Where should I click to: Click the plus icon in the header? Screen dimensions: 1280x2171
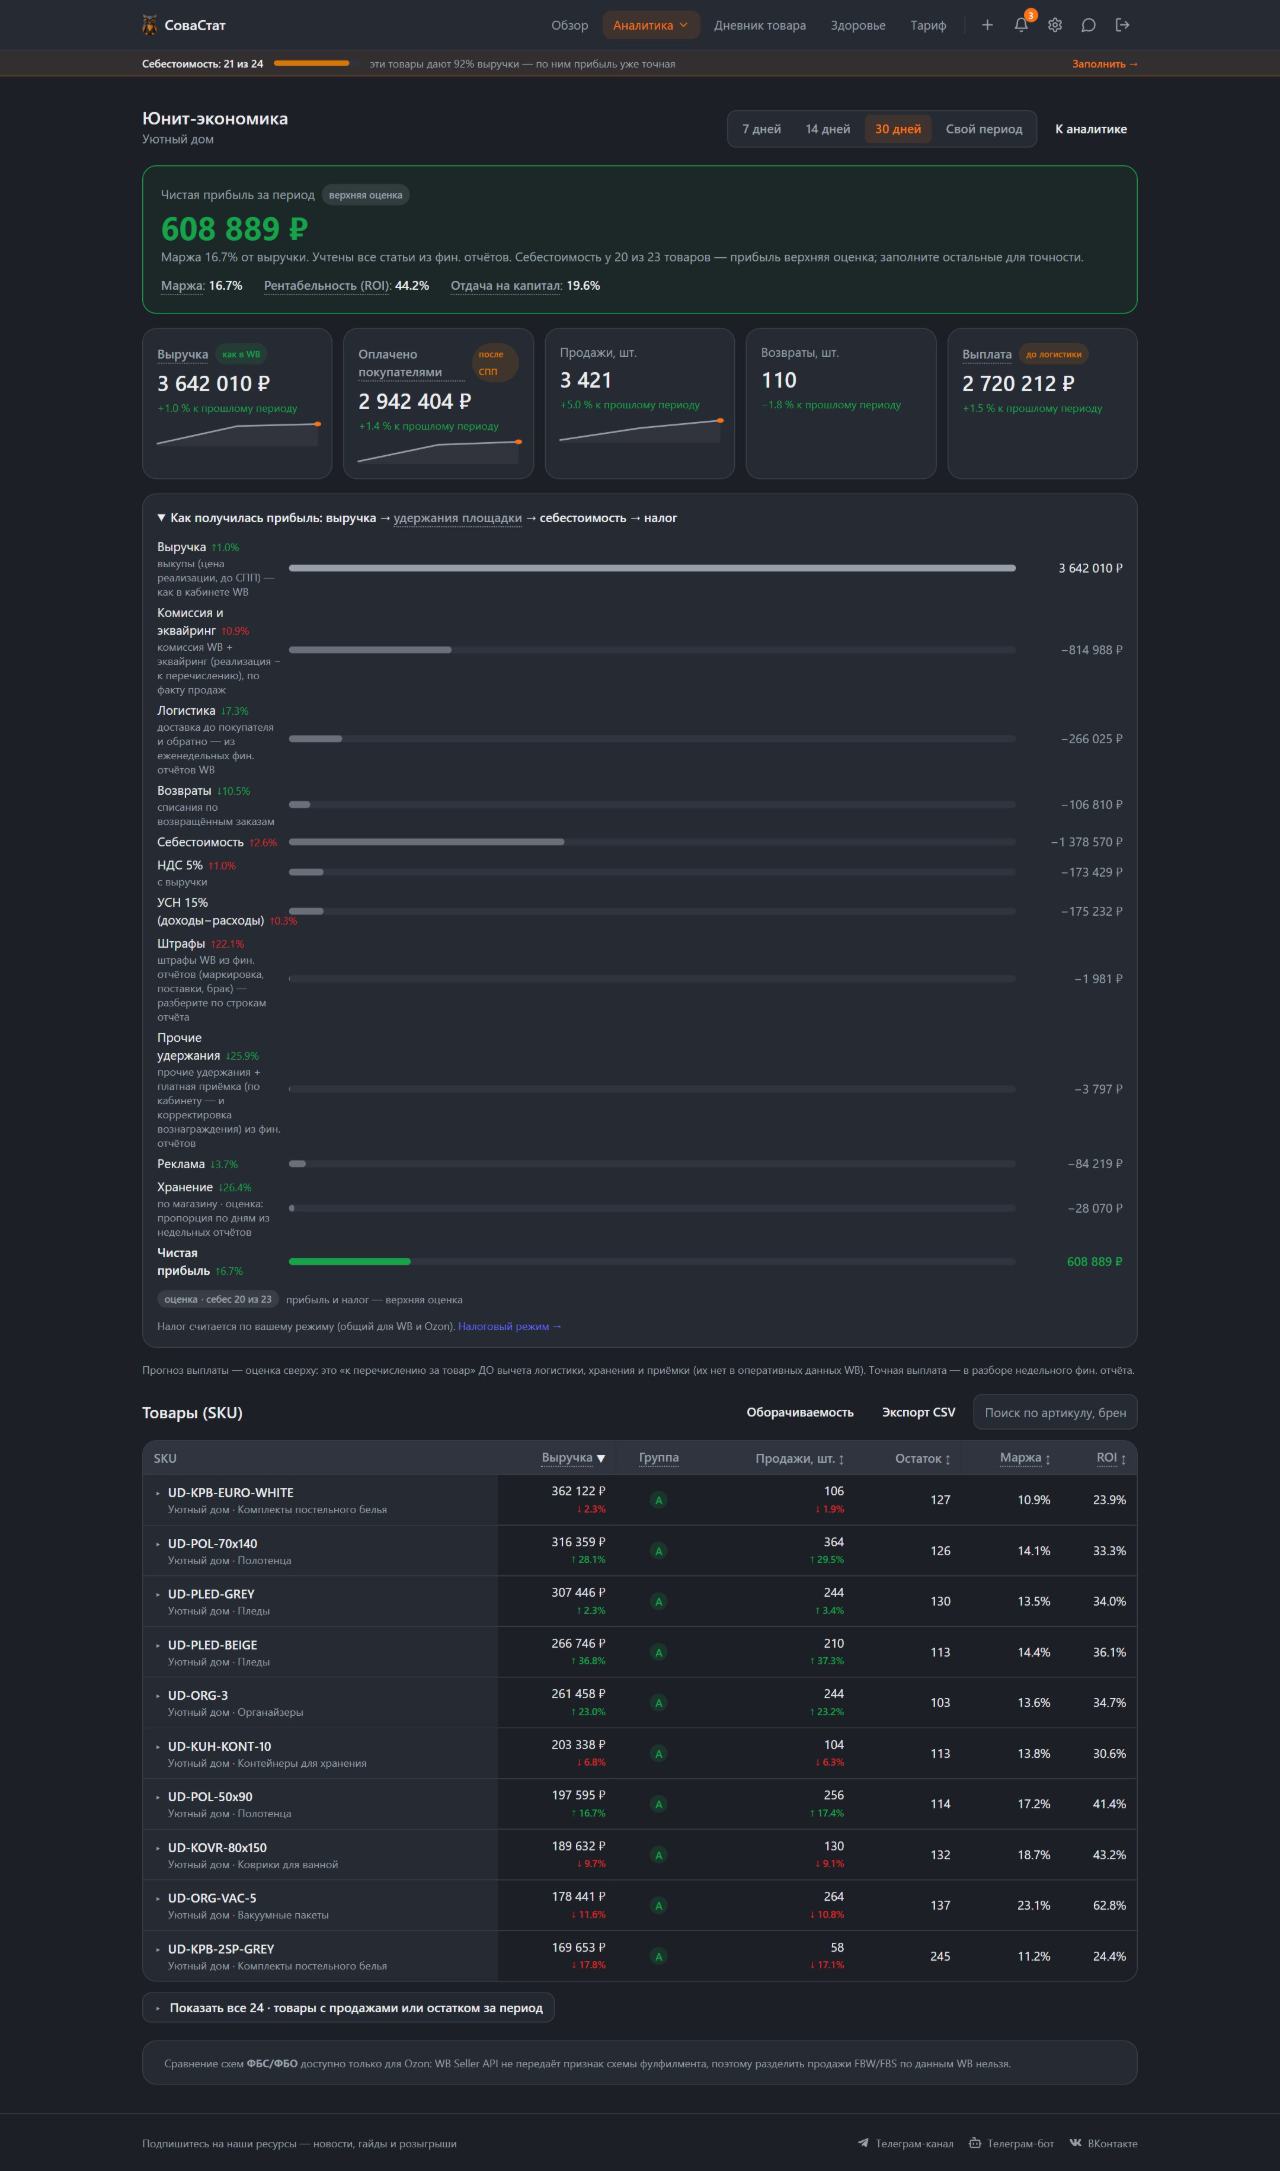987,25
